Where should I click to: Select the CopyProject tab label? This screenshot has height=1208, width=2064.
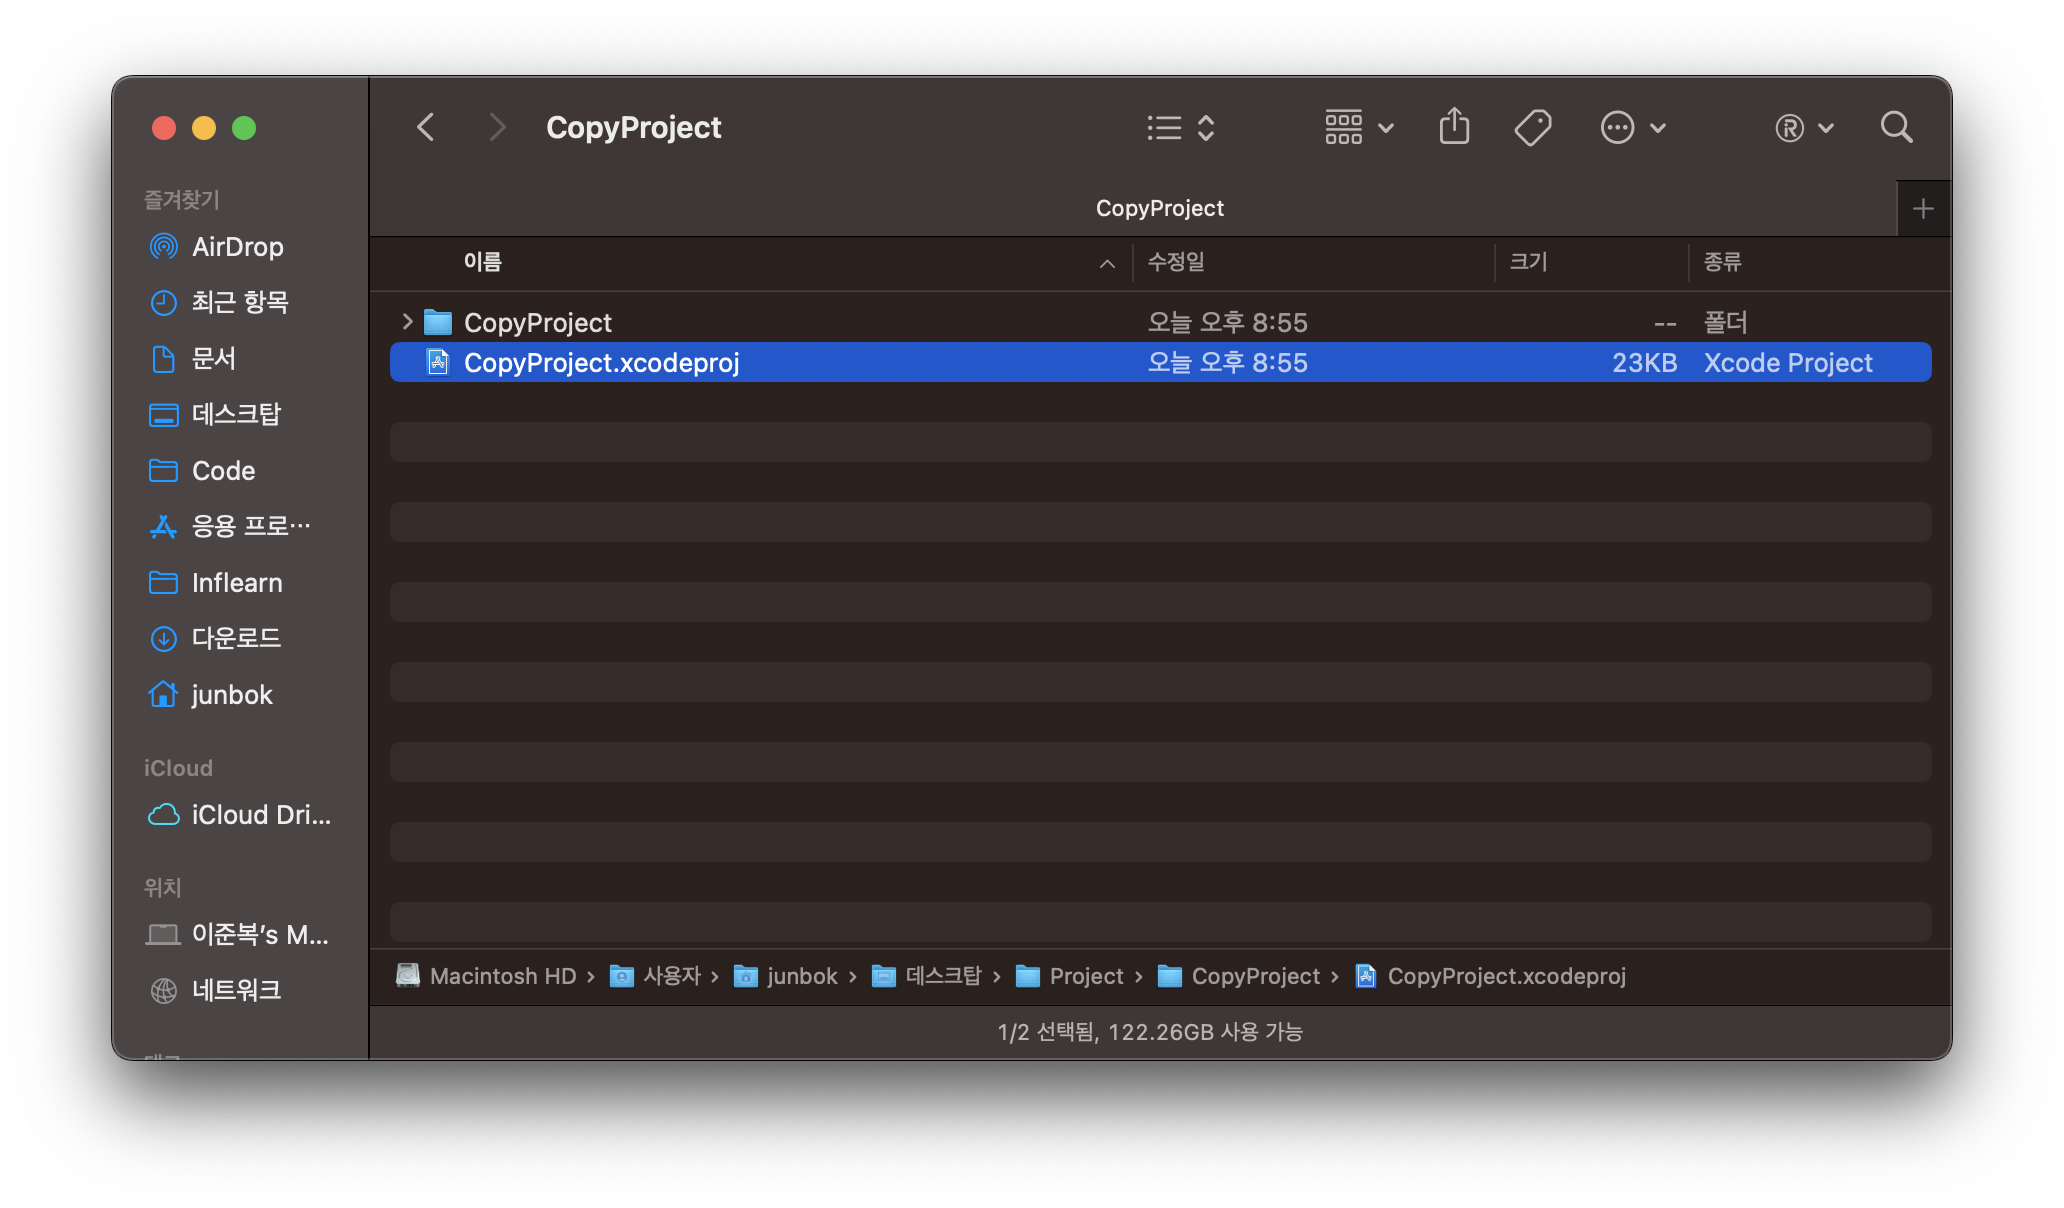coord(1159,208)
